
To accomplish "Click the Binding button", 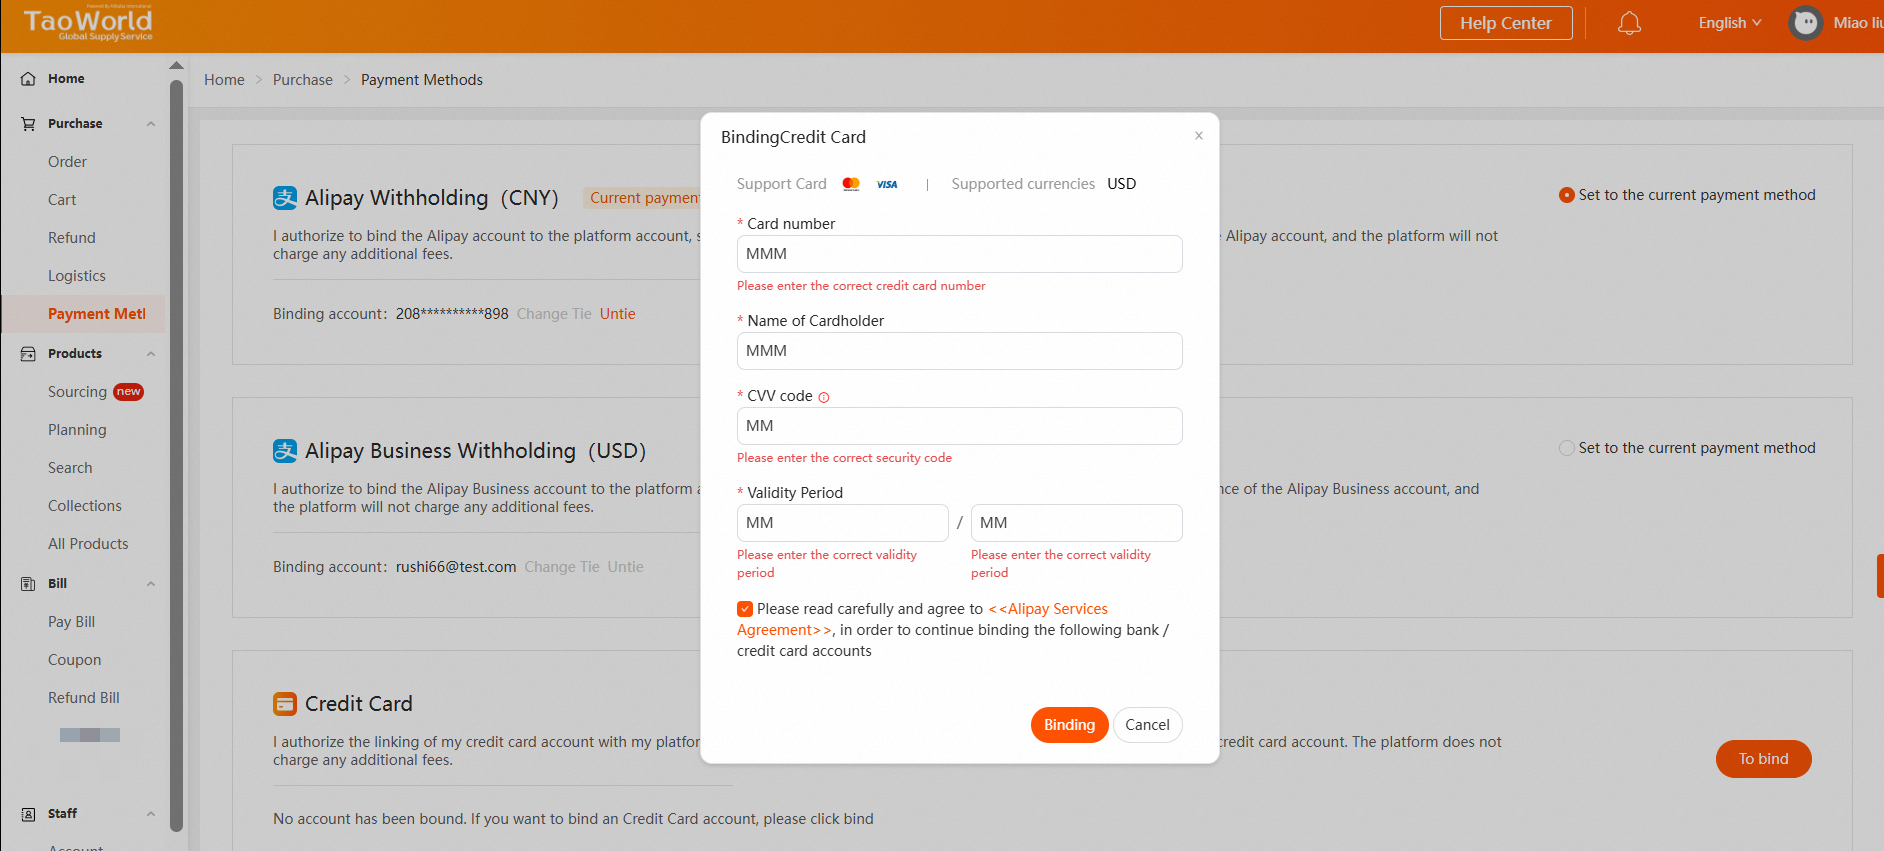I will click(1069, 725).
